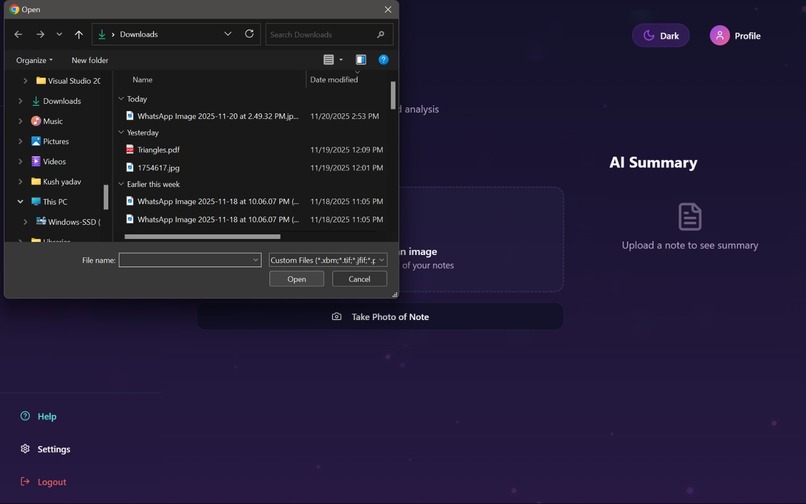Click the AI Summary document icon

tap(690, 217)
